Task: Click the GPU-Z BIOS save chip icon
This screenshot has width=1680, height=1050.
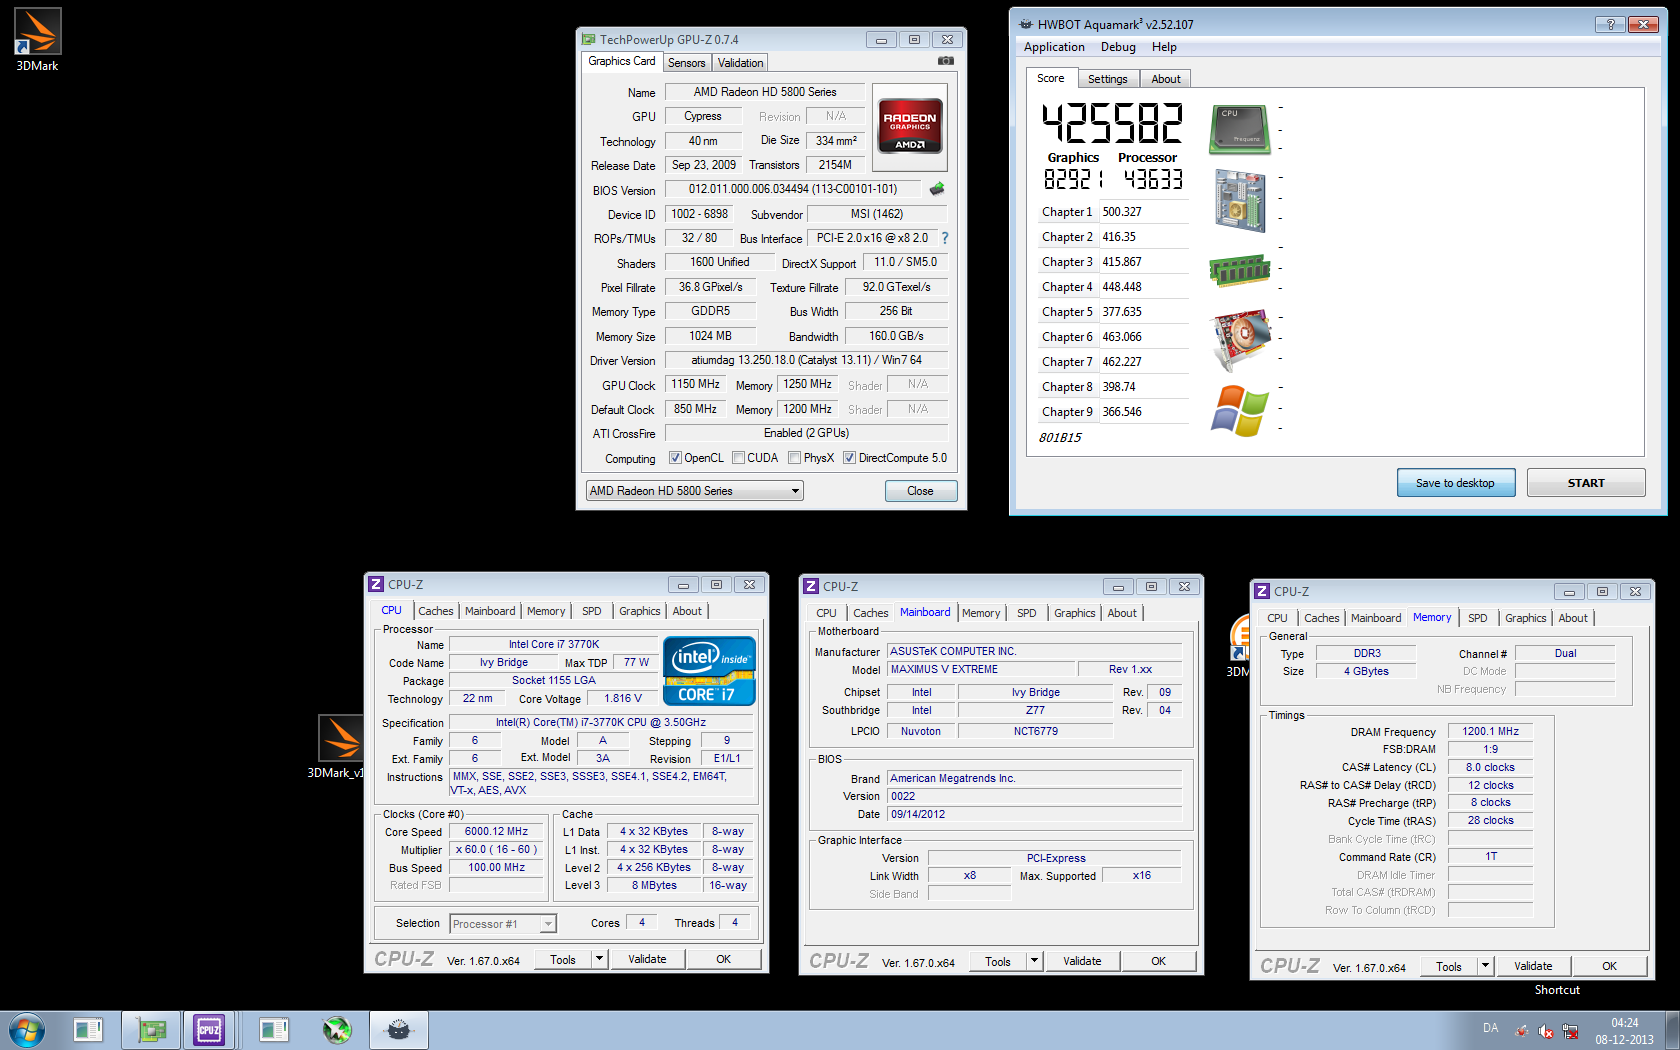Action: point(937,189)
